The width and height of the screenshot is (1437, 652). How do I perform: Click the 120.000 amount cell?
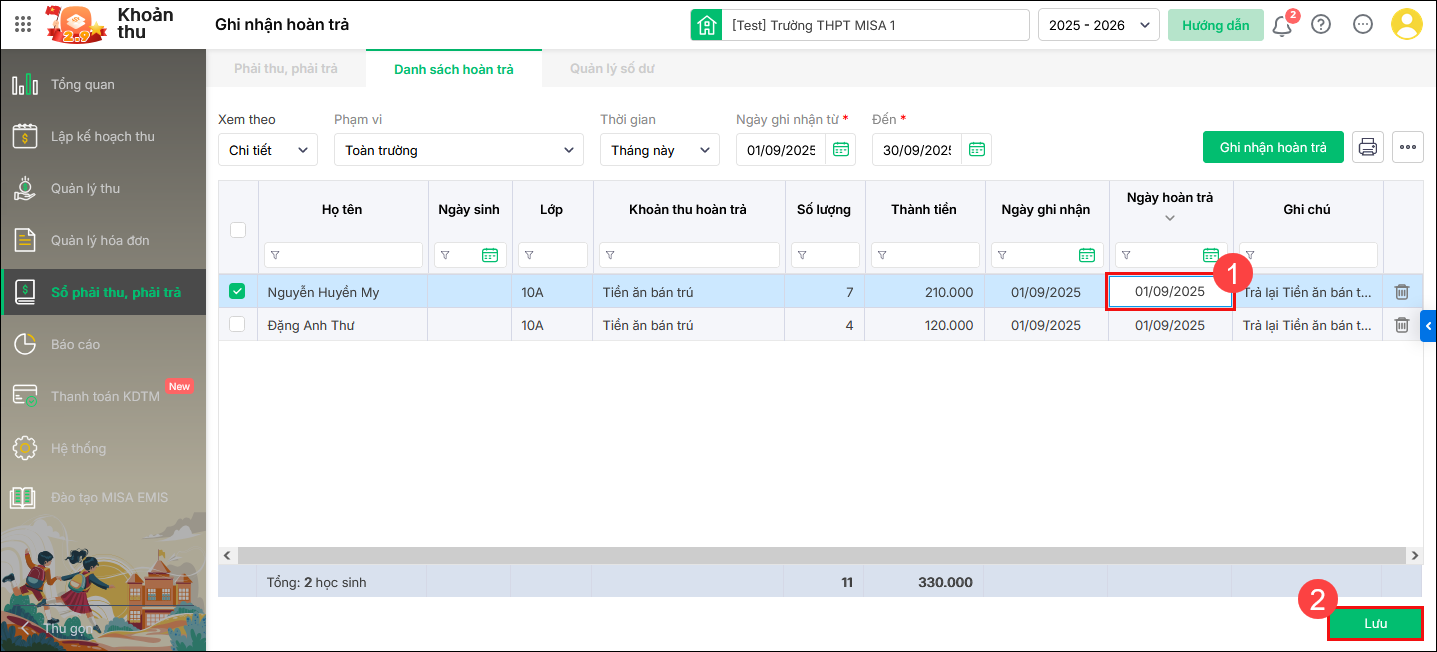[924, 325]
